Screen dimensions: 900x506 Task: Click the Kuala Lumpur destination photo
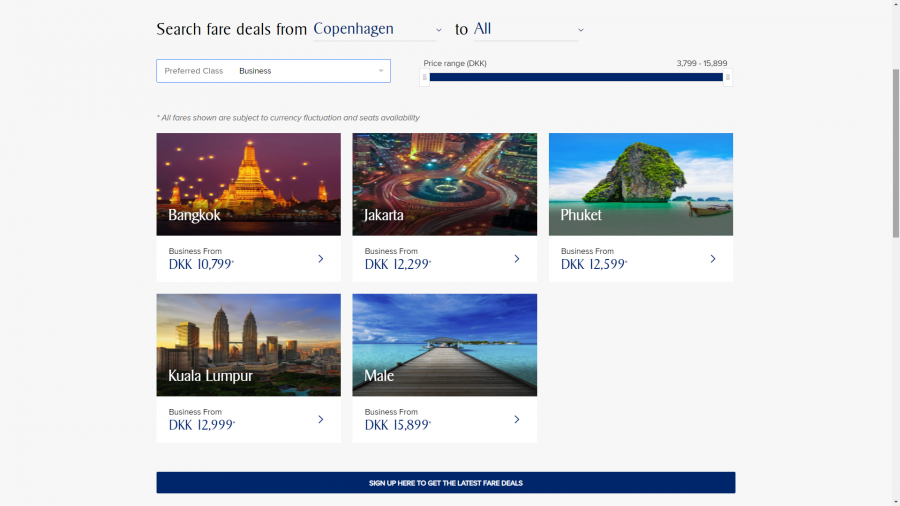click(x=248, y=345)
